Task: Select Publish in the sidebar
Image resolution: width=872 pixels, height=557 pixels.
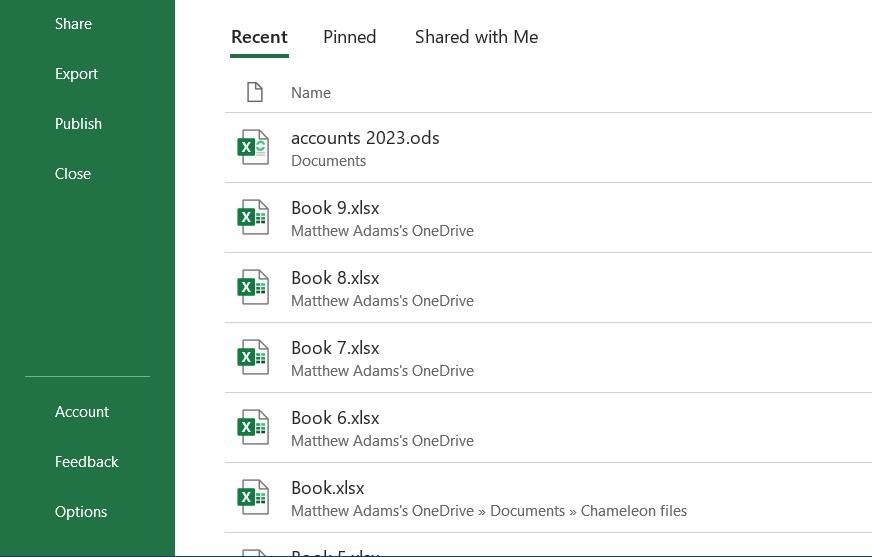Action: tap(78, 124)
